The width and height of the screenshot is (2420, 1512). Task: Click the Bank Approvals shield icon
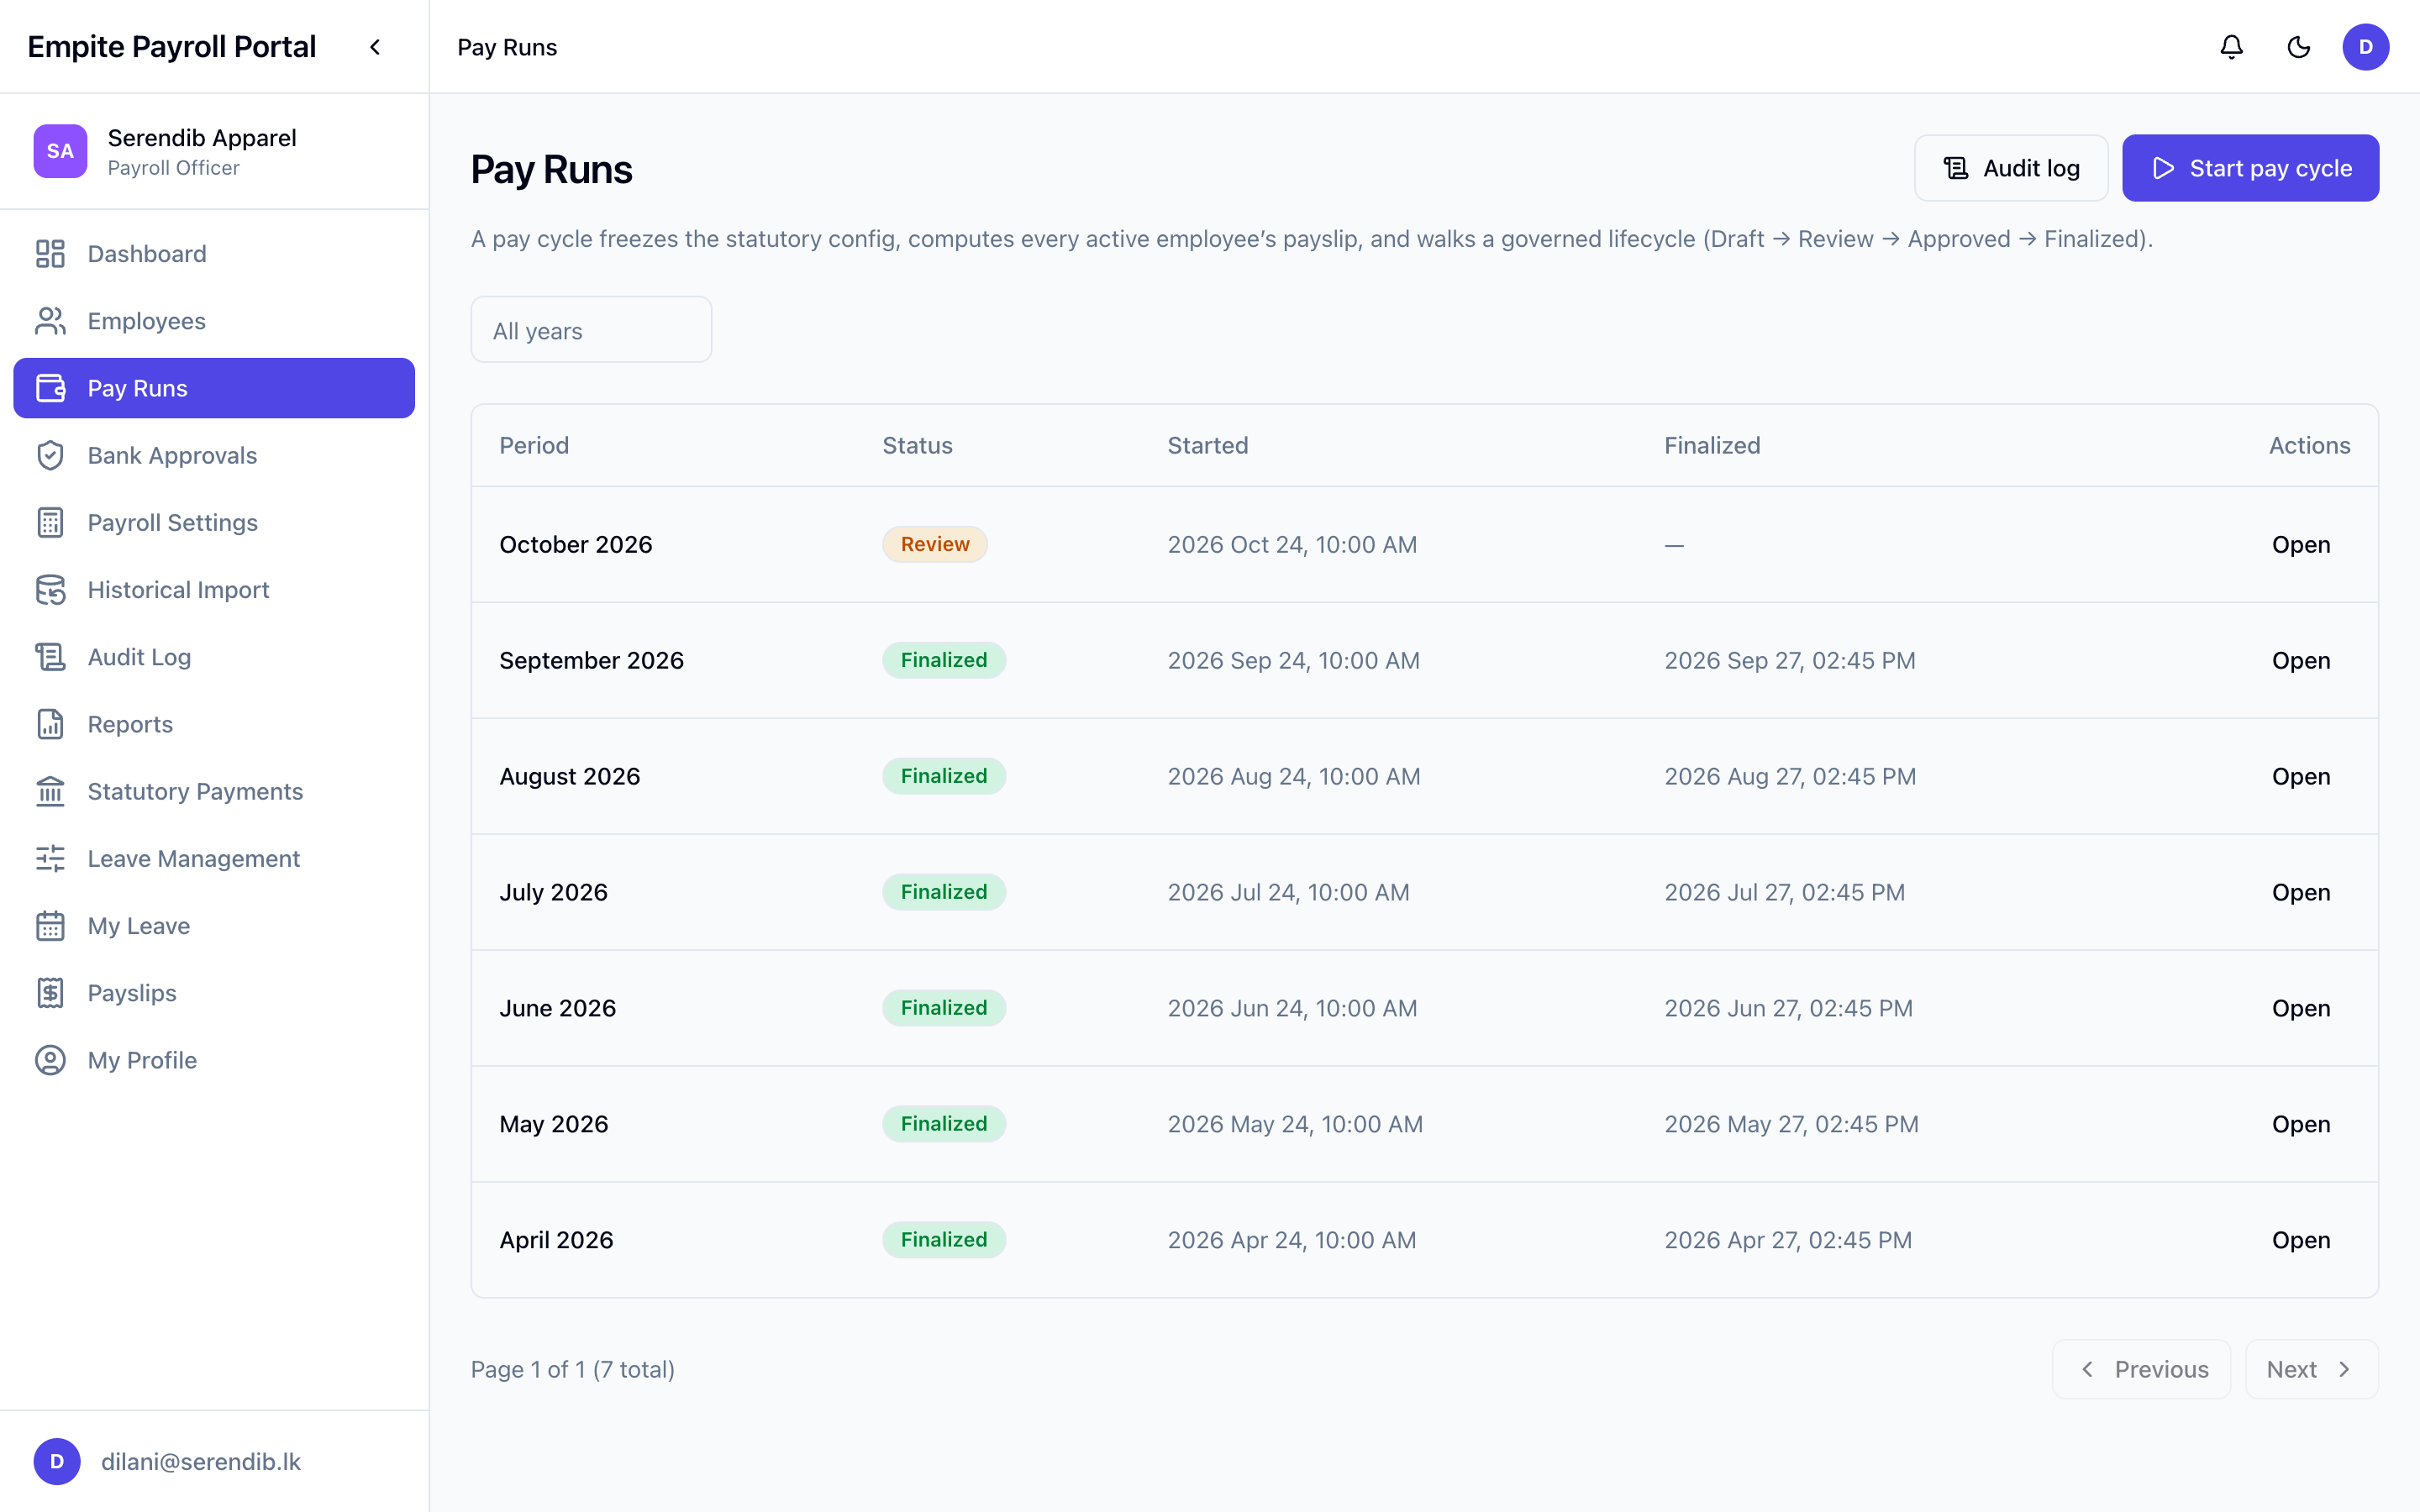tap(50, 455)
